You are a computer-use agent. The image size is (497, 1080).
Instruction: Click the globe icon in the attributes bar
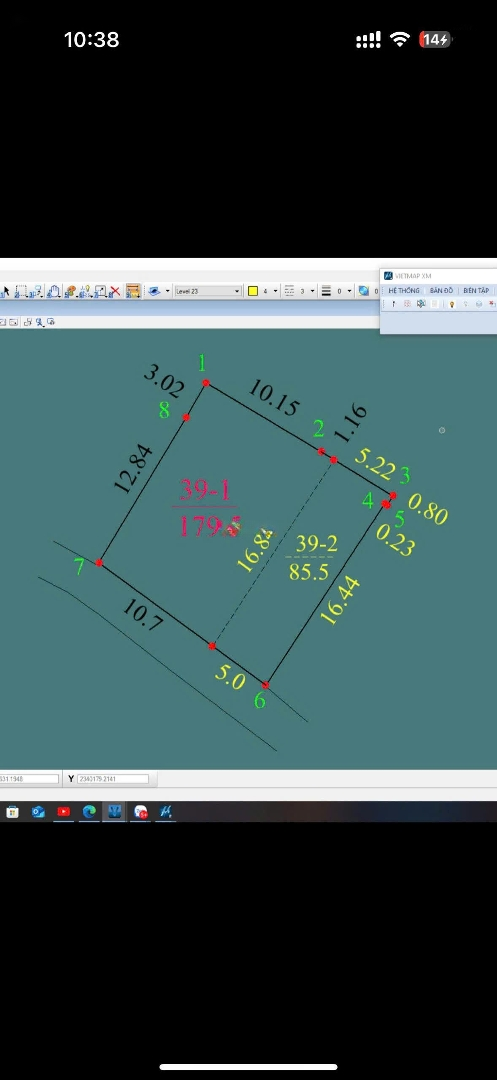coord(363,291)
